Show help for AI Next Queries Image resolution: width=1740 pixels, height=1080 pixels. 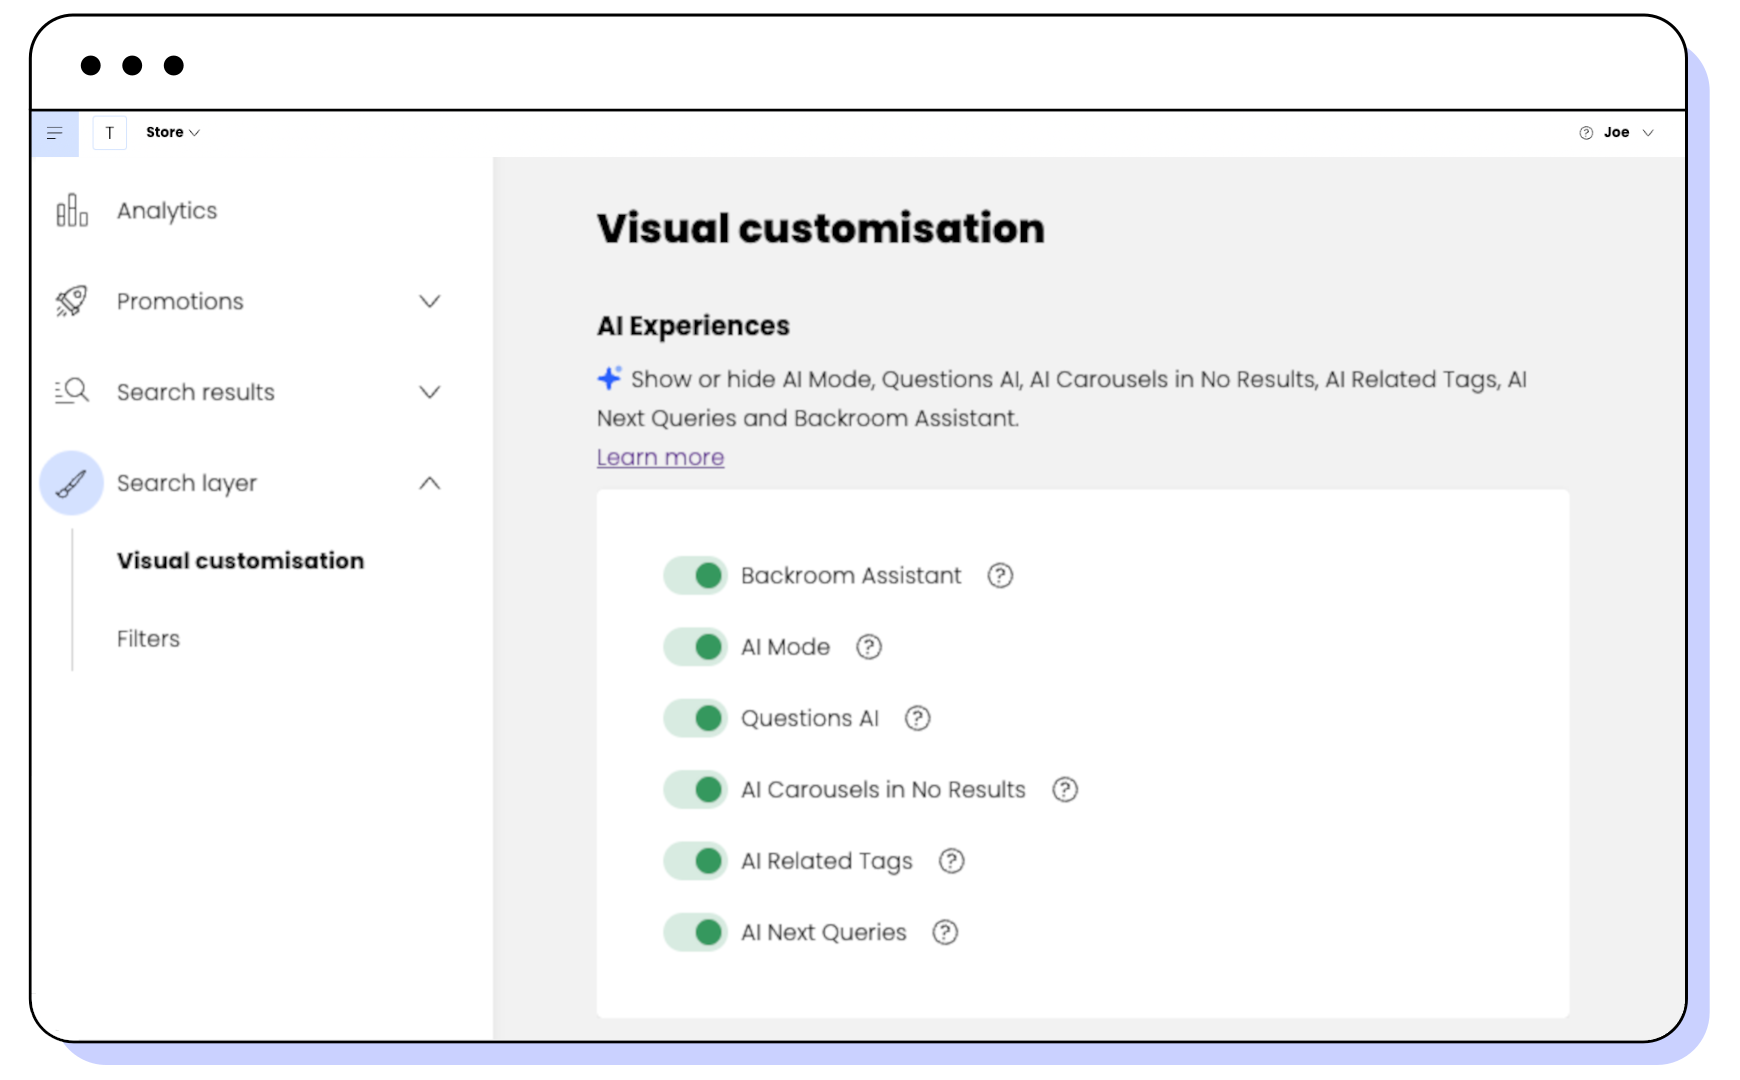945,933
